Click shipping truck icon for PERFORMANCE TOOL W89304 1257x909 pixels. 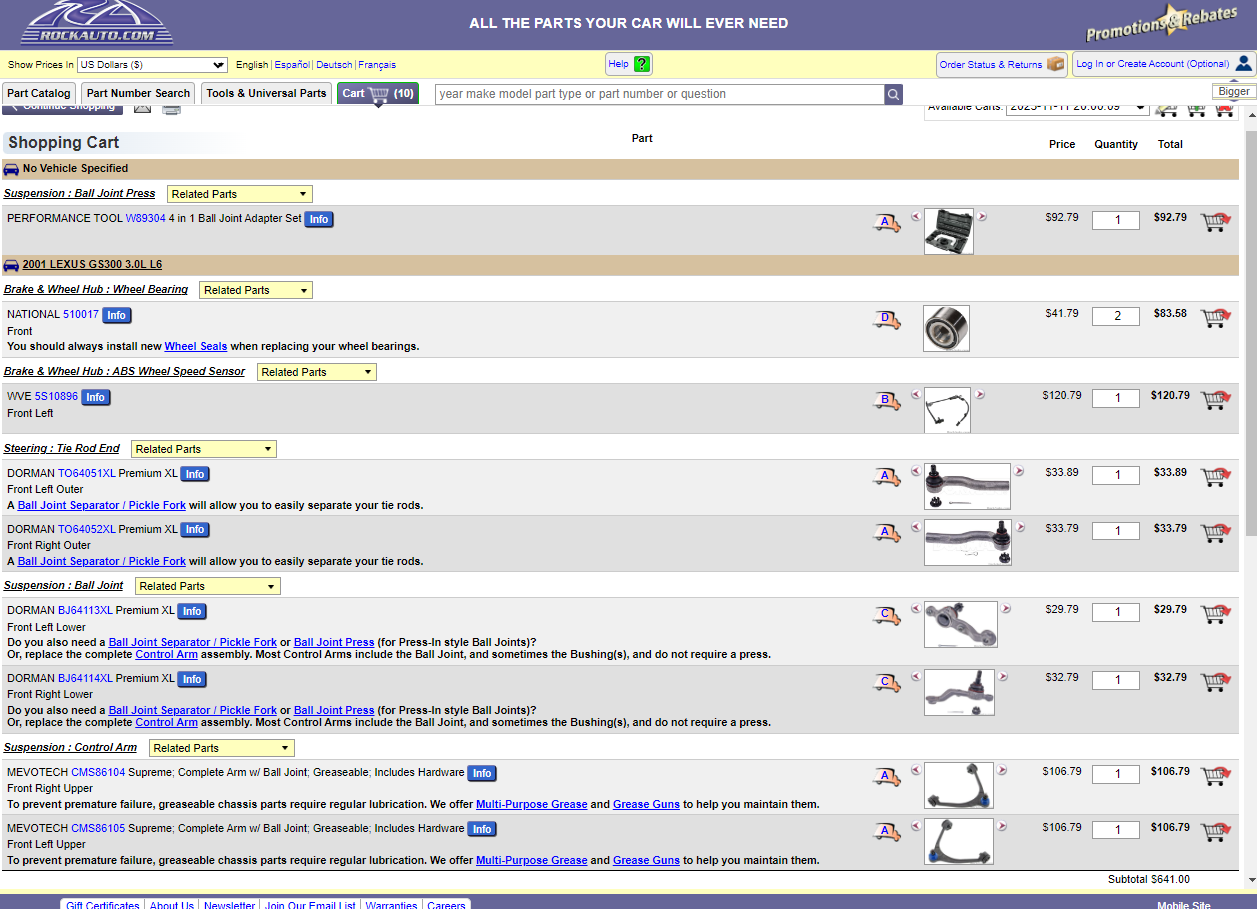886,222
